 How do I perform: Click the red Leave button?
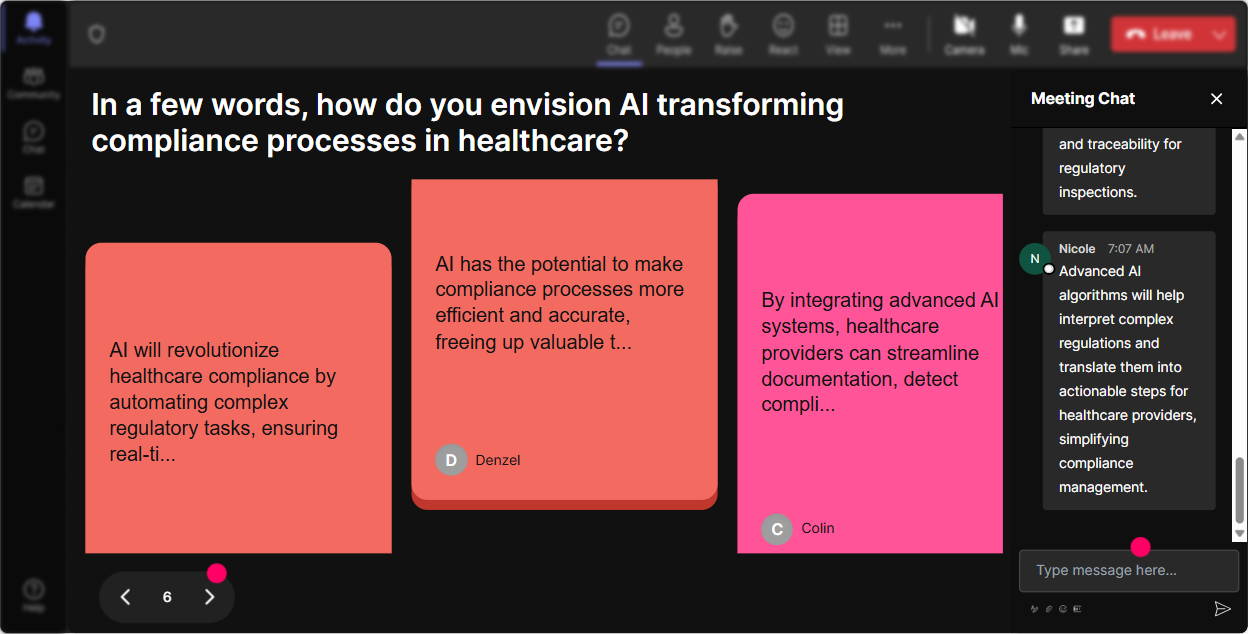click(x=1158, y=34)
